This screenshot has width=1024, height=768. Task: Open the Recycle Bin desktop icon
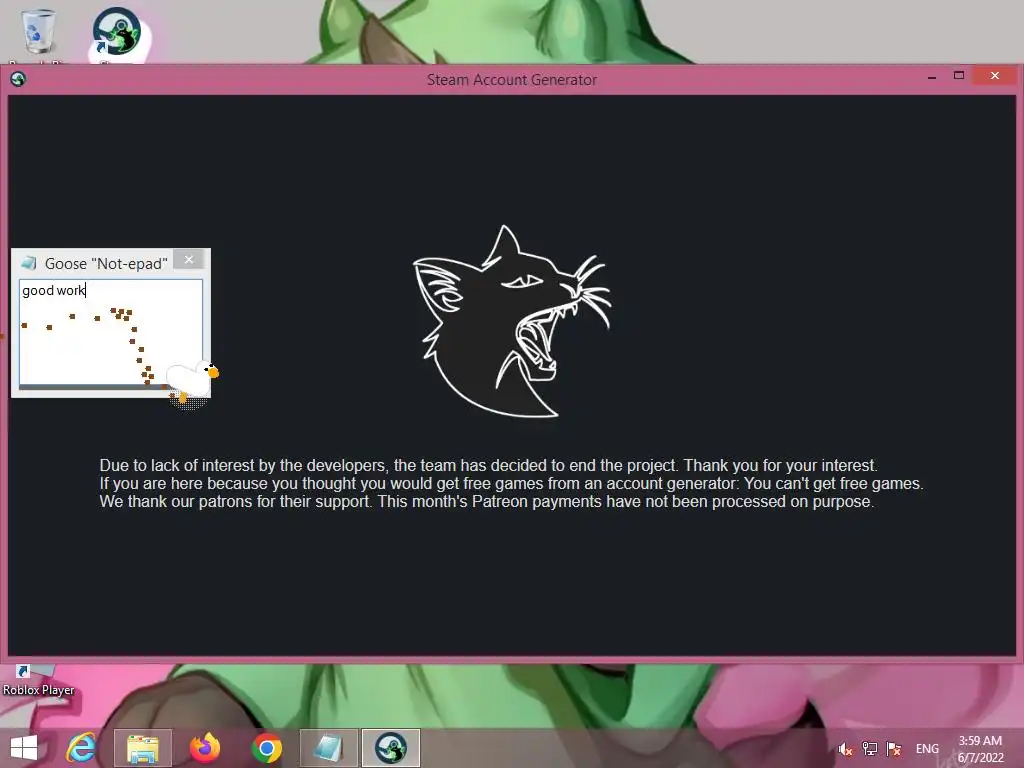[38, 33]
